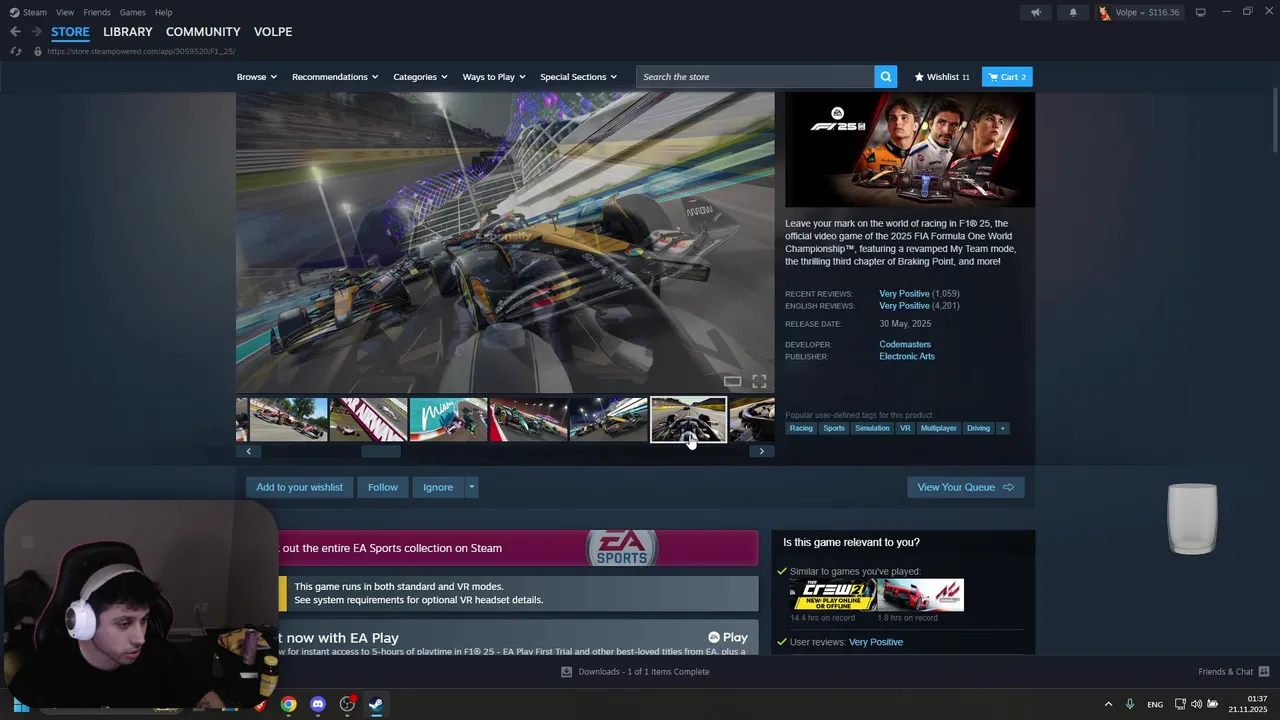
Task: Expand the Recommendations dropdown
Action: coord(335,77)
